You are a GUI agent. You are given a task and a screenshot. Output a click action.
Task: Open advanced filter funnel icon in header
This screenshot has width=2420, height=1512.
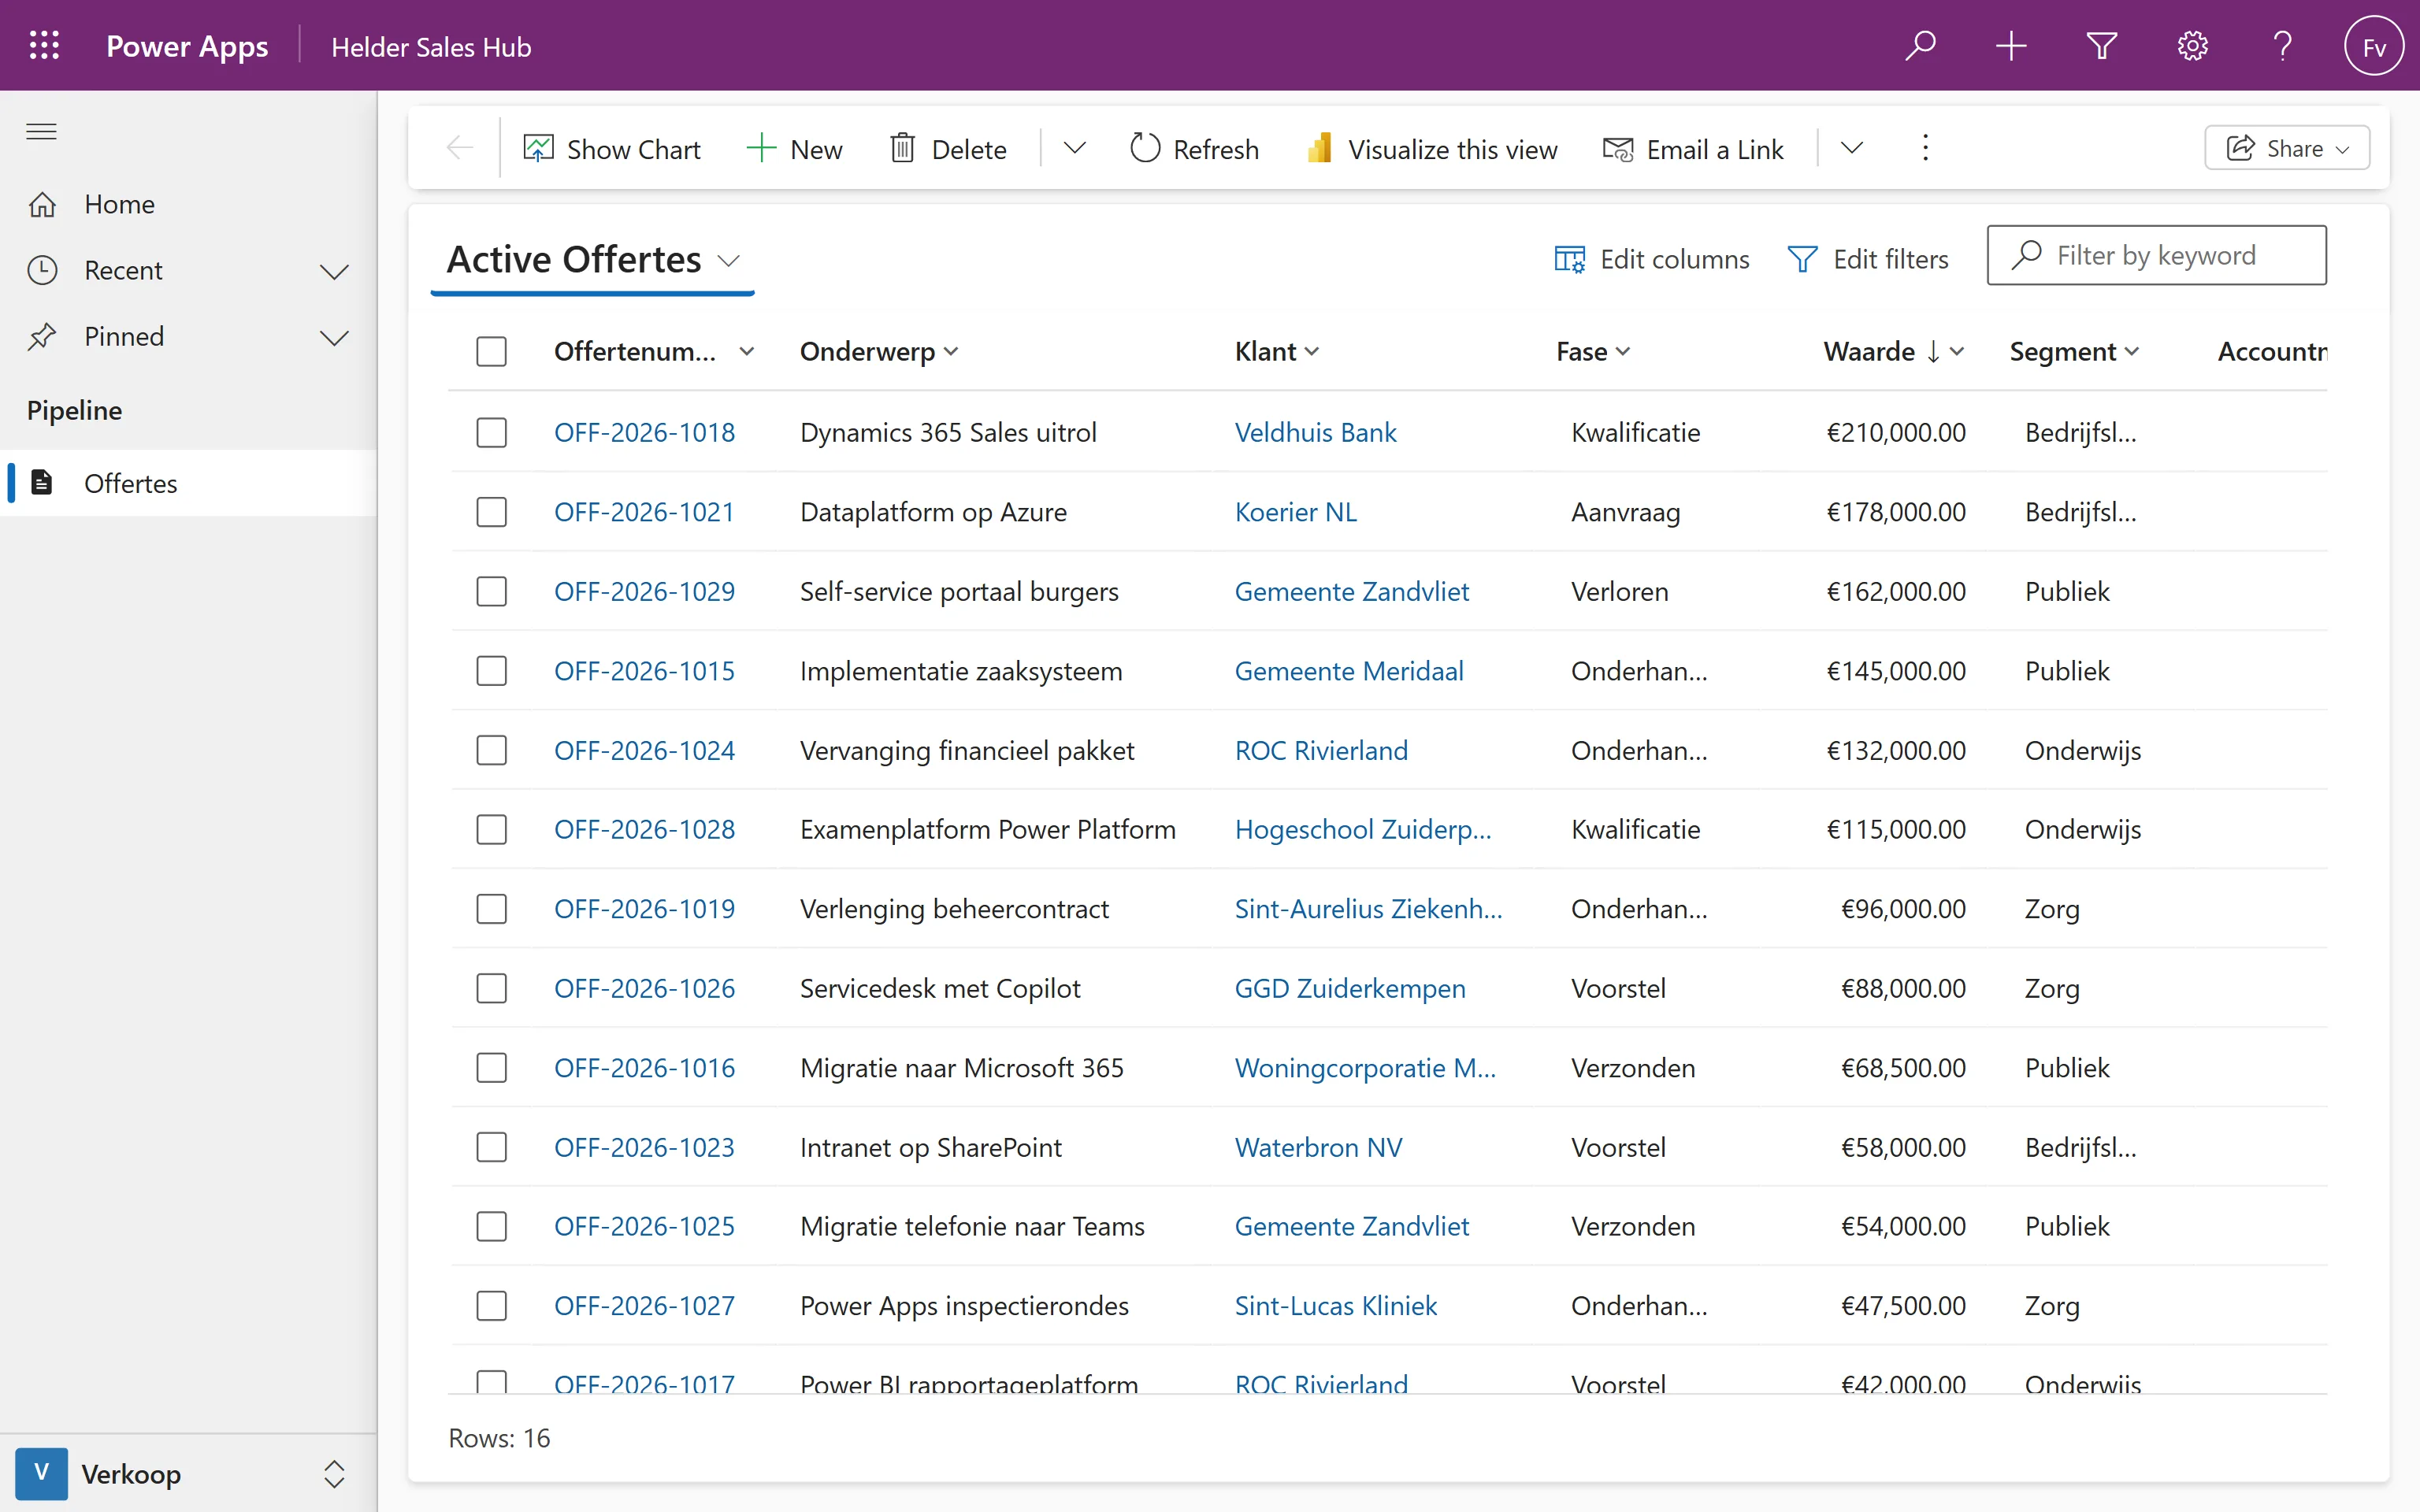click(2102, 46)
